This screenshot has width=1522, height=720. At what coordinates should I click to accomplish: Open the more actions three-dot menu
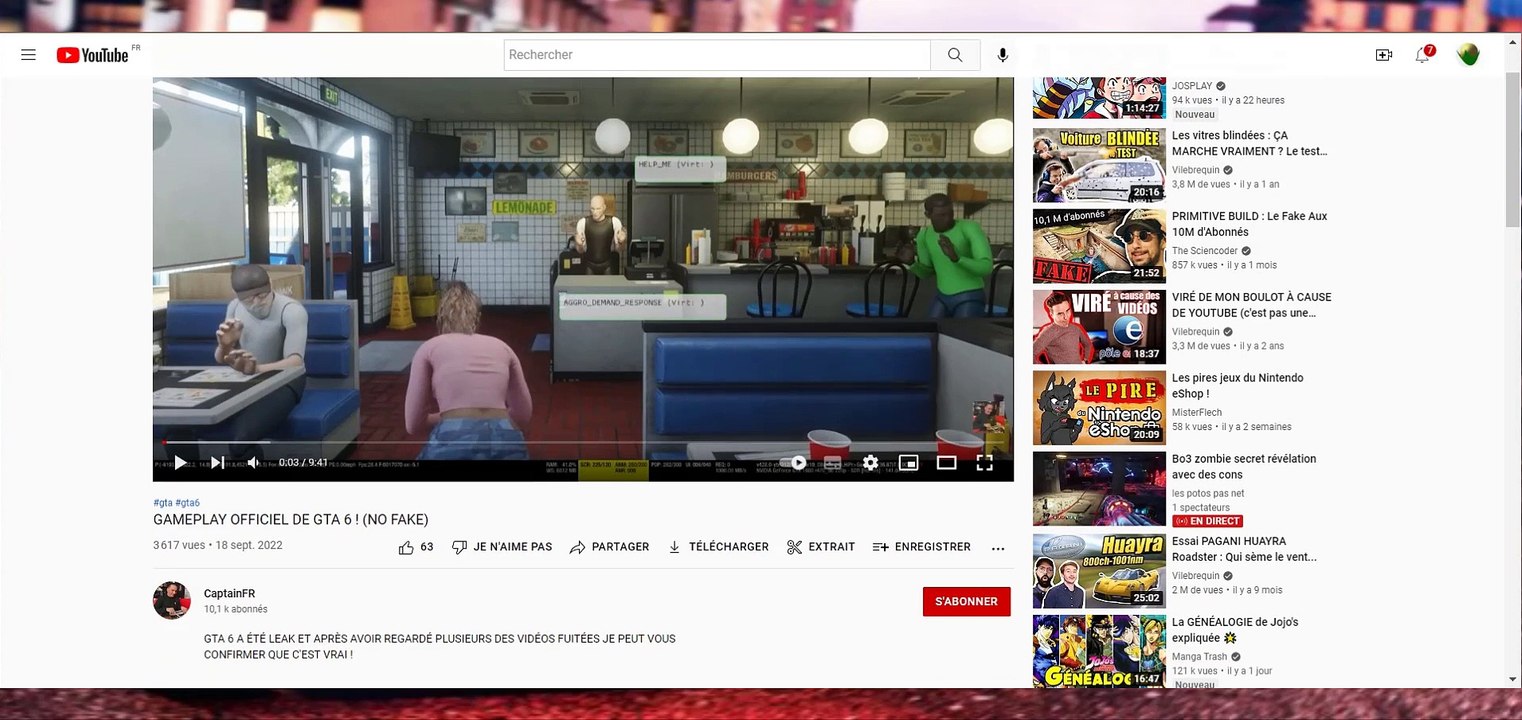[x=998, y=548]
